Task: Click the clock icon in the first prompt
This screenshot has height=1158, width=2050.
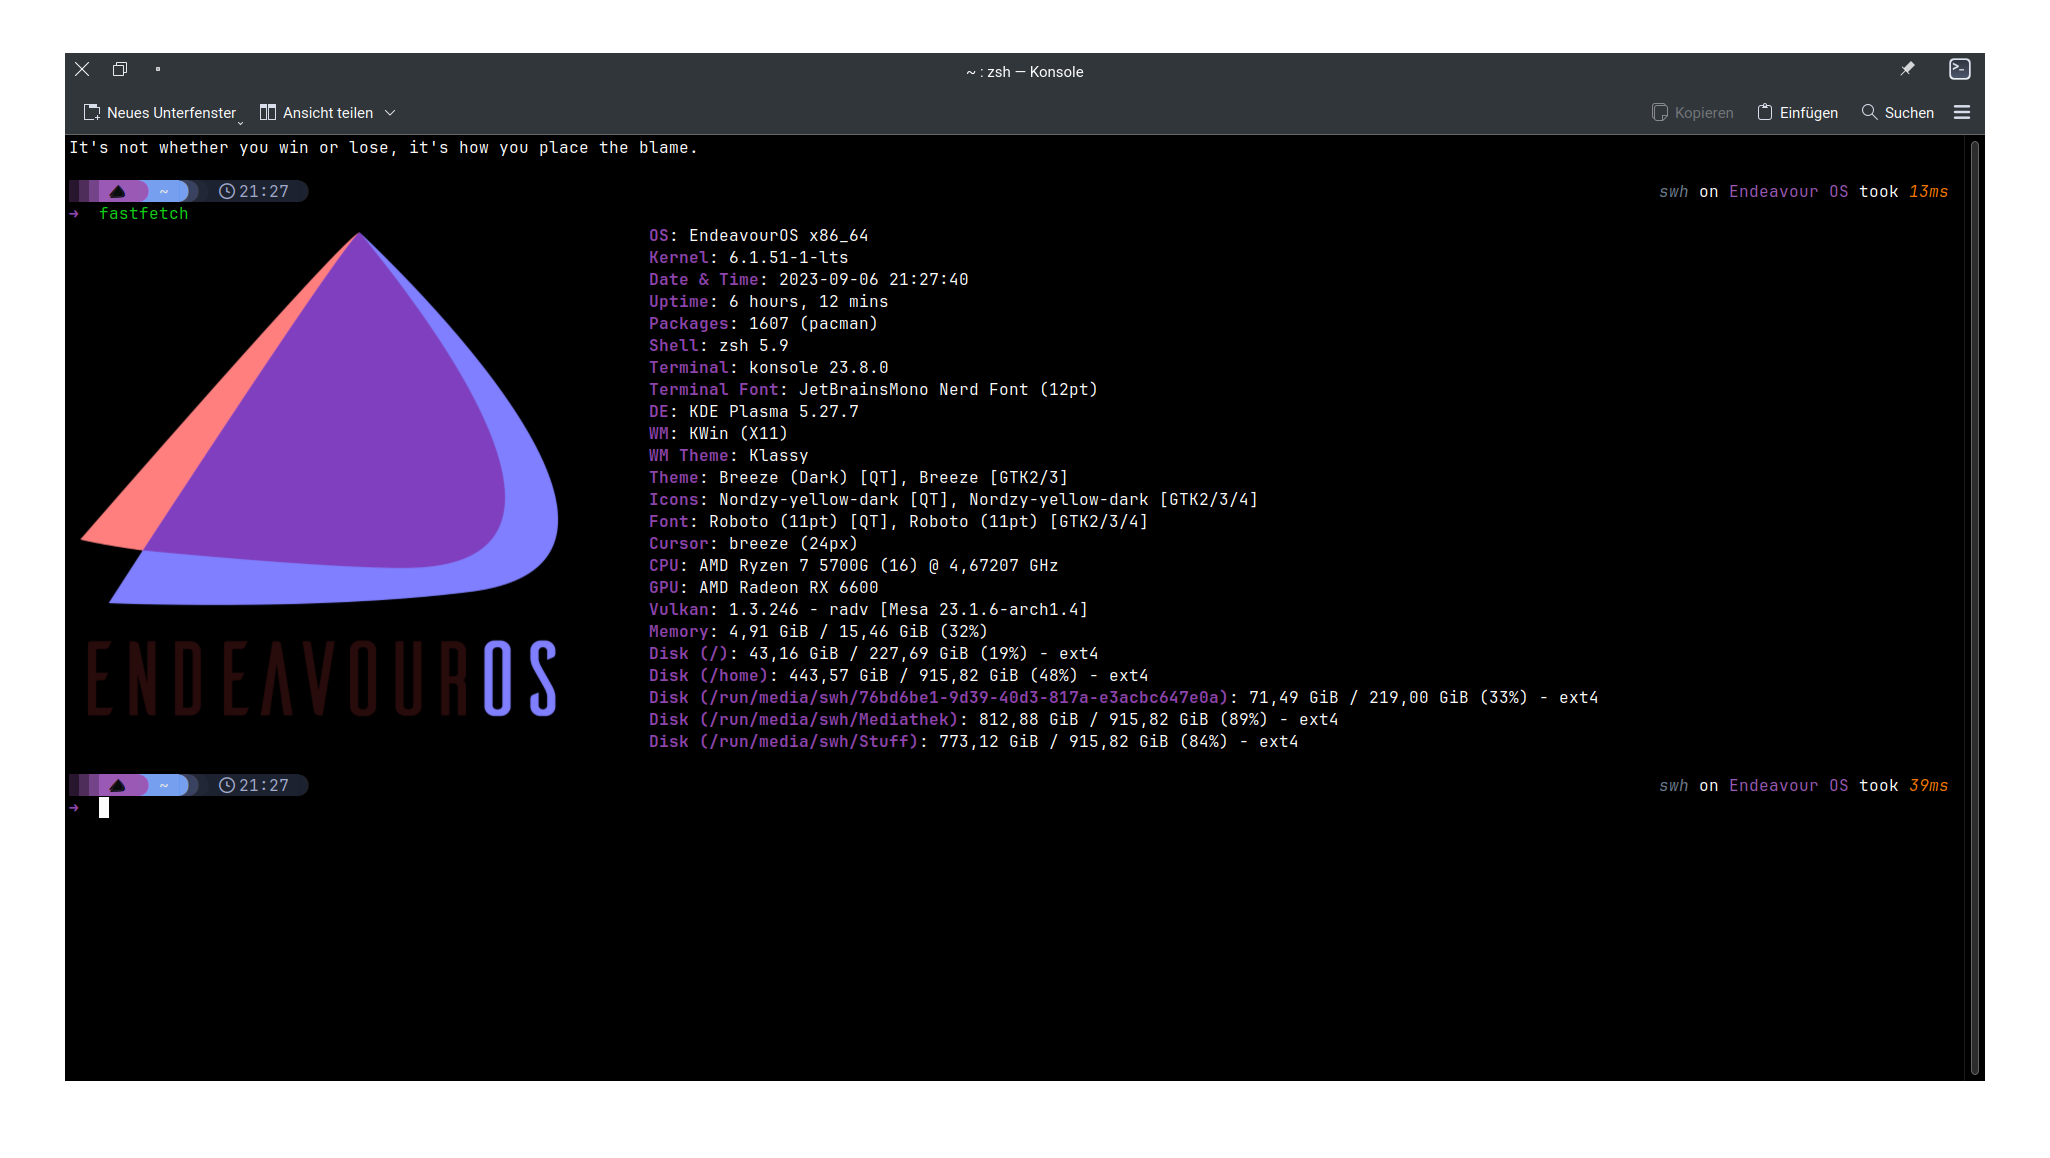Action: [227, 191]
